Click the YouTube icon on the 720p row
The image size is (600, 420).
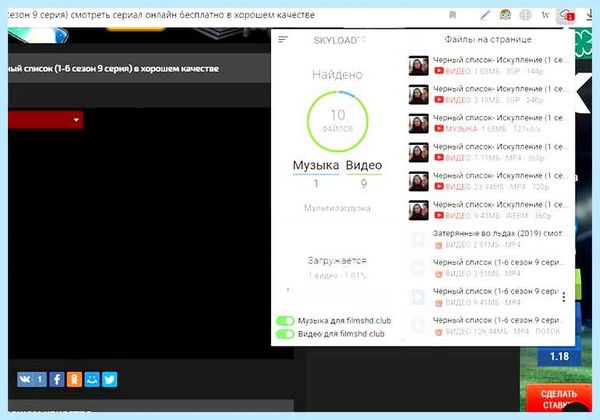coord(439,186)
